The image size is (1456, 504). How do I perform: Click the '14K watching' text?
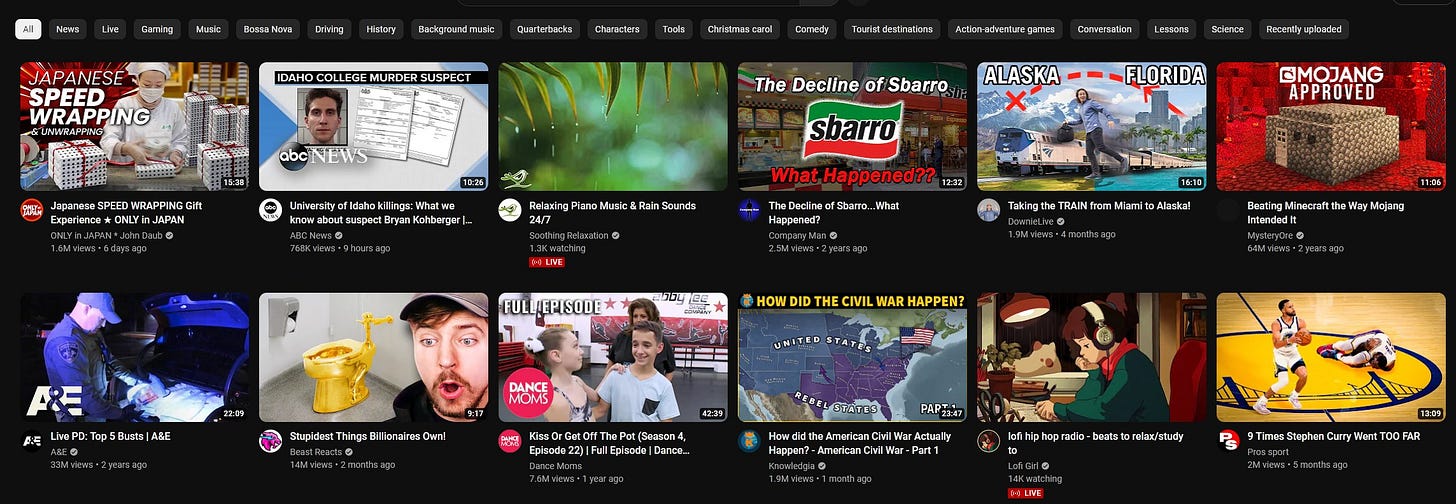pos(1033,479)
